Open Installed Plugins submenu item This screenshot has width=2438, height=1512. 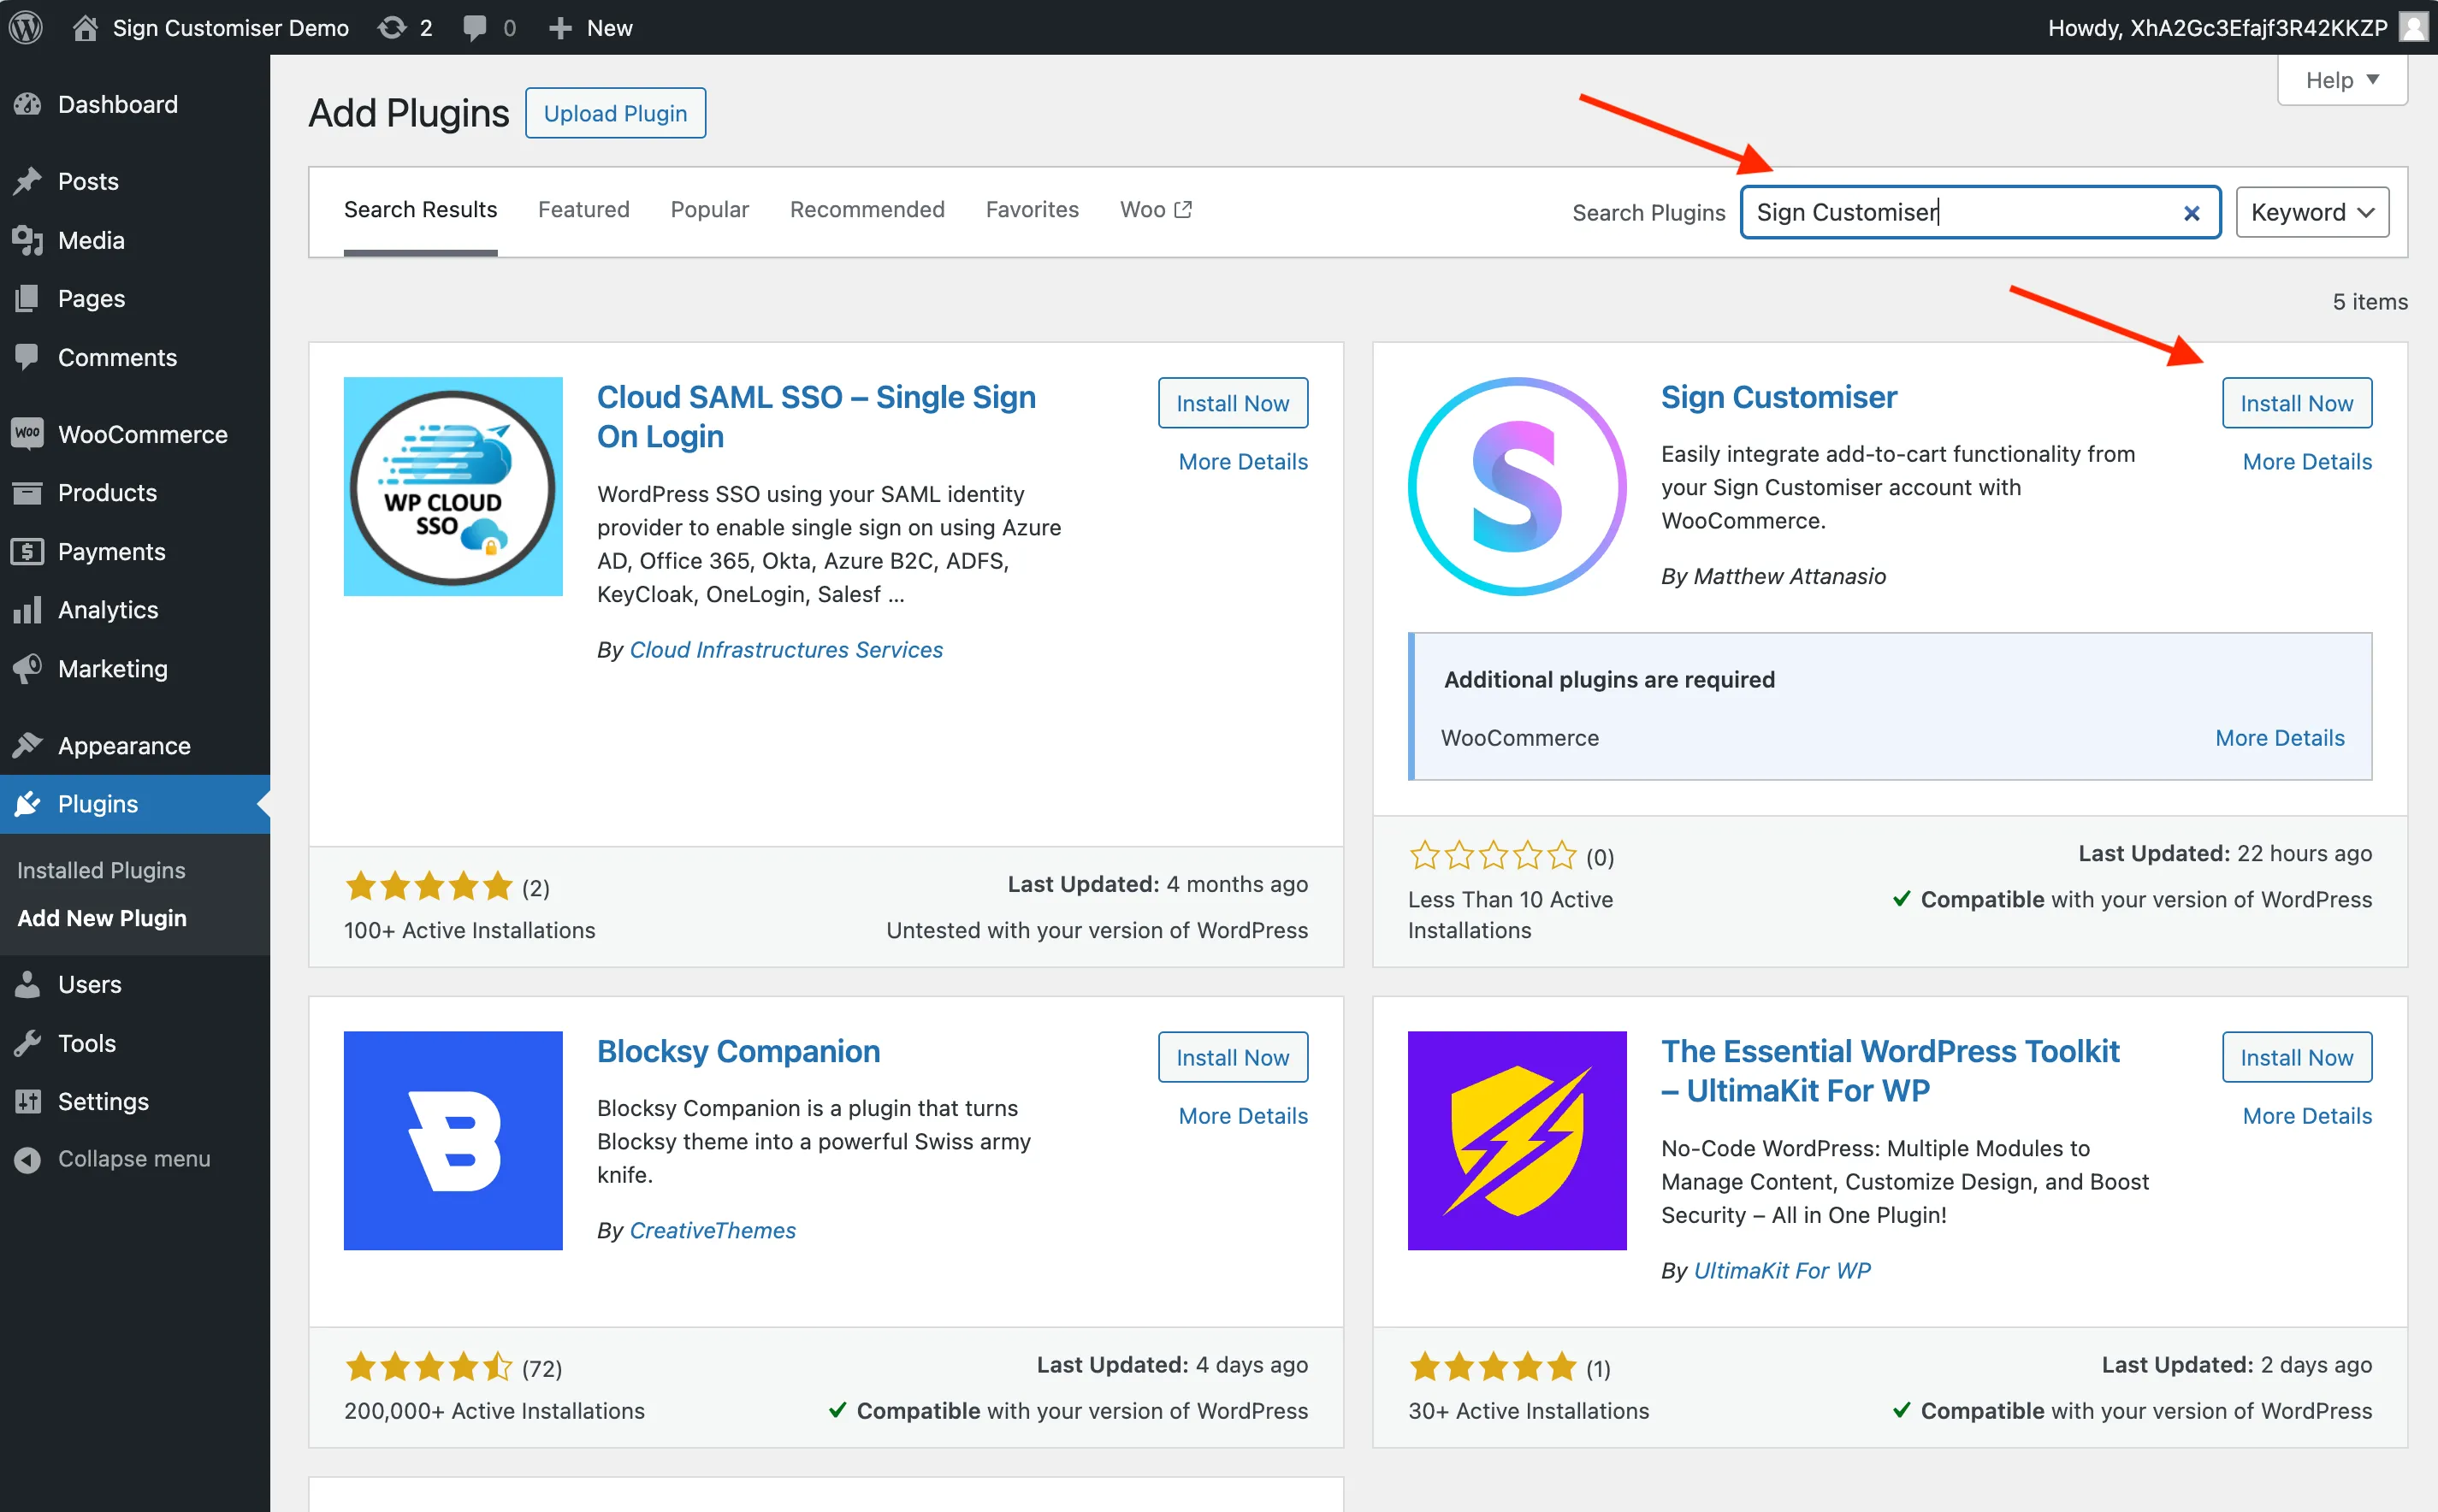click(101, 870)
